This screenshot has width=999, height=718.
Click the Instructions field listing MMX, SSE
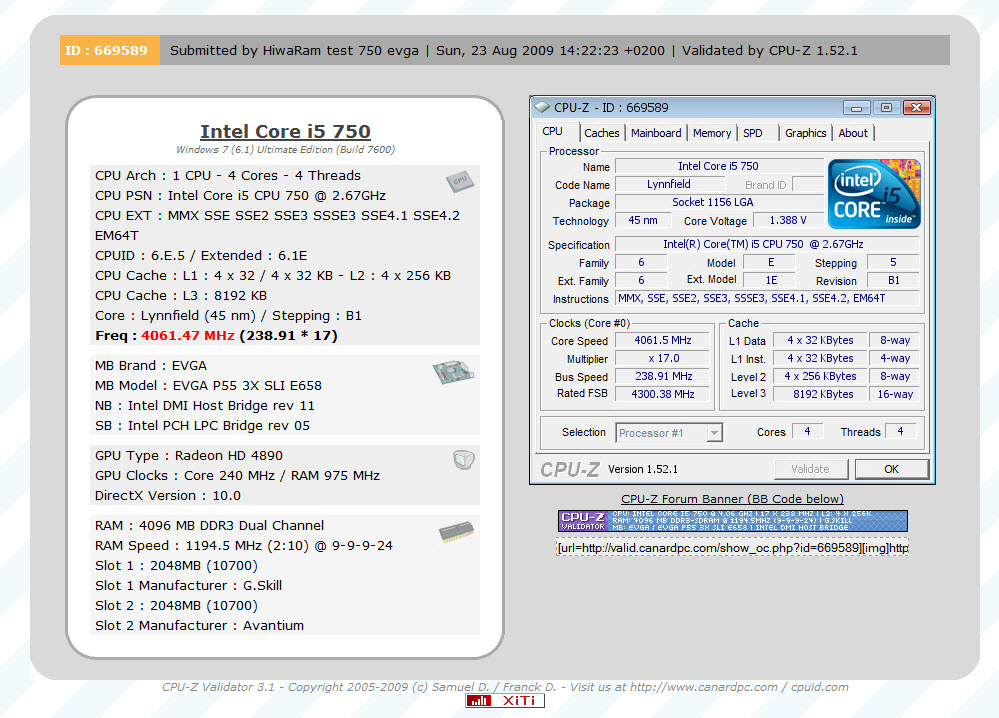pos(767,298)
